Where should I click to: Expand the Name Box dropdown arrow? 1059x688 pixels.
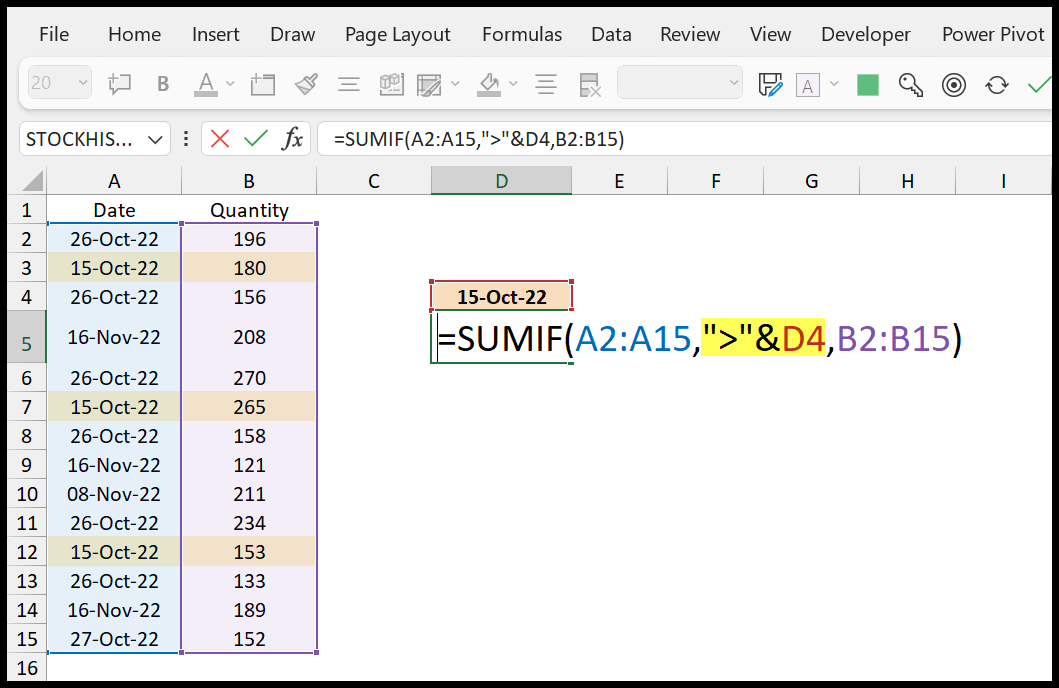[155, 140]
